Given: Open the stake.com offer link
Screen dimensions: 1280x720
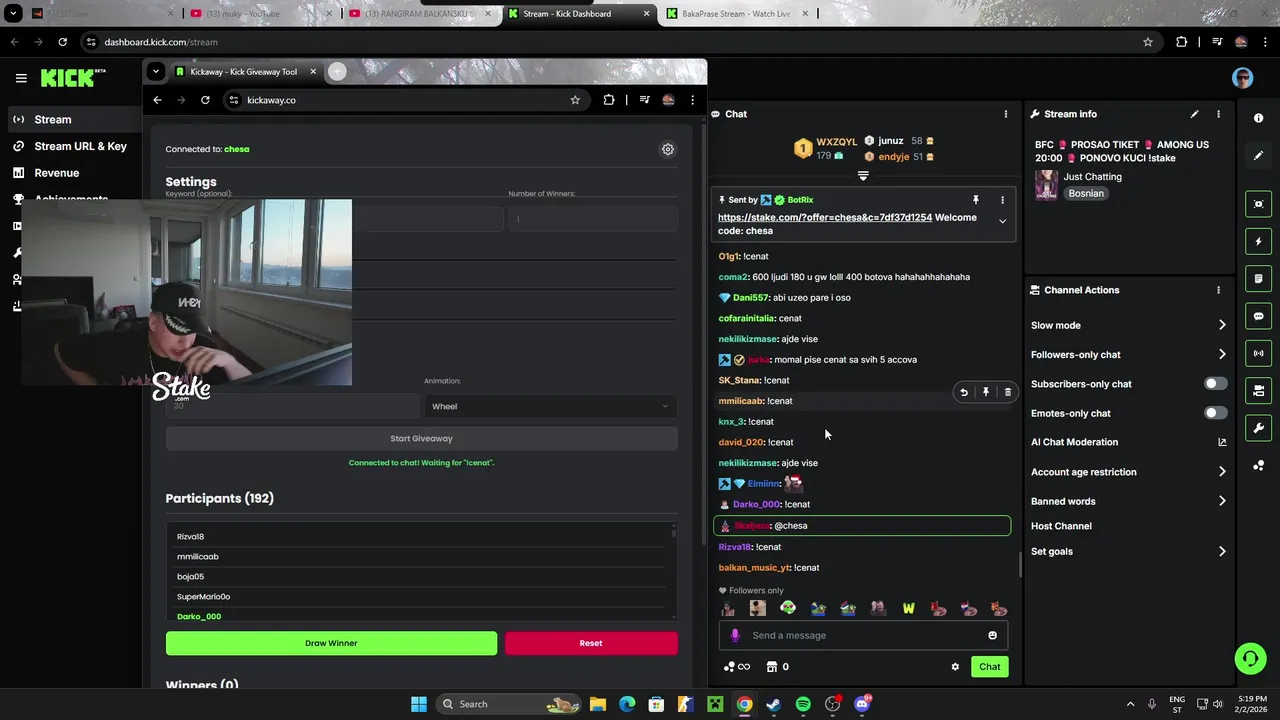Looking at the screenshot, I should pyautogui.click(x=825, y=217).
